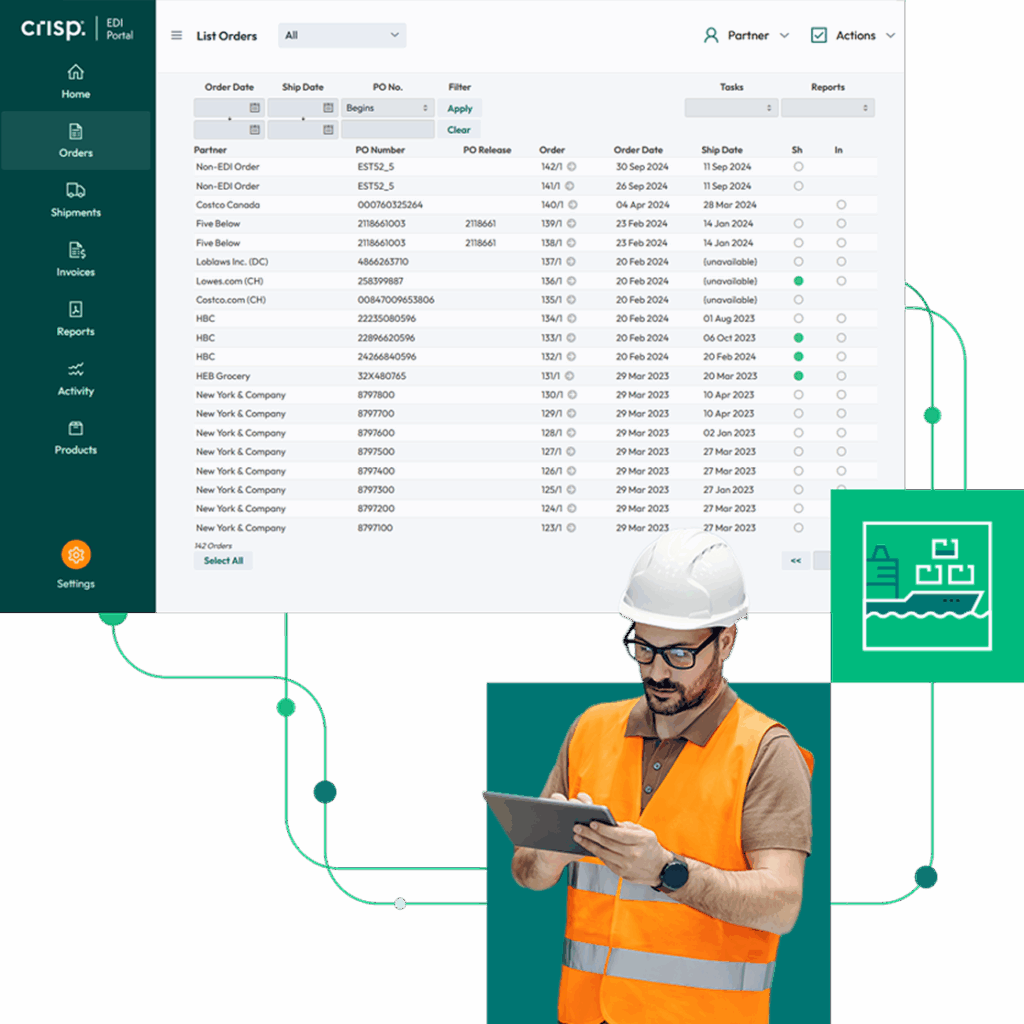Open the Actions menu
Image resolution: width=1024 pixels, height=1024 pixels.
click(x=851, y=33)
